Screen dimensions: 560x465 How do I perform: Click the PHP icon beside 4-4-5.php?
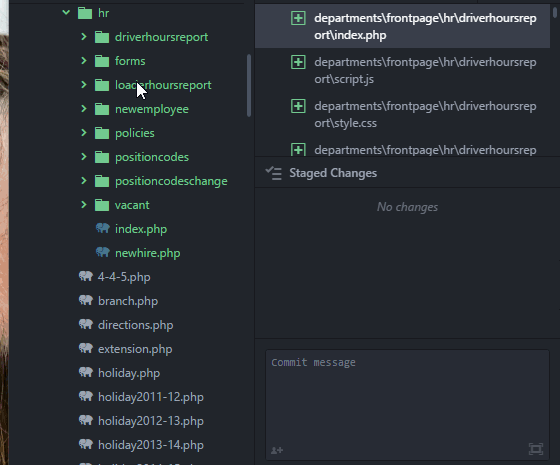coord(86,276)
